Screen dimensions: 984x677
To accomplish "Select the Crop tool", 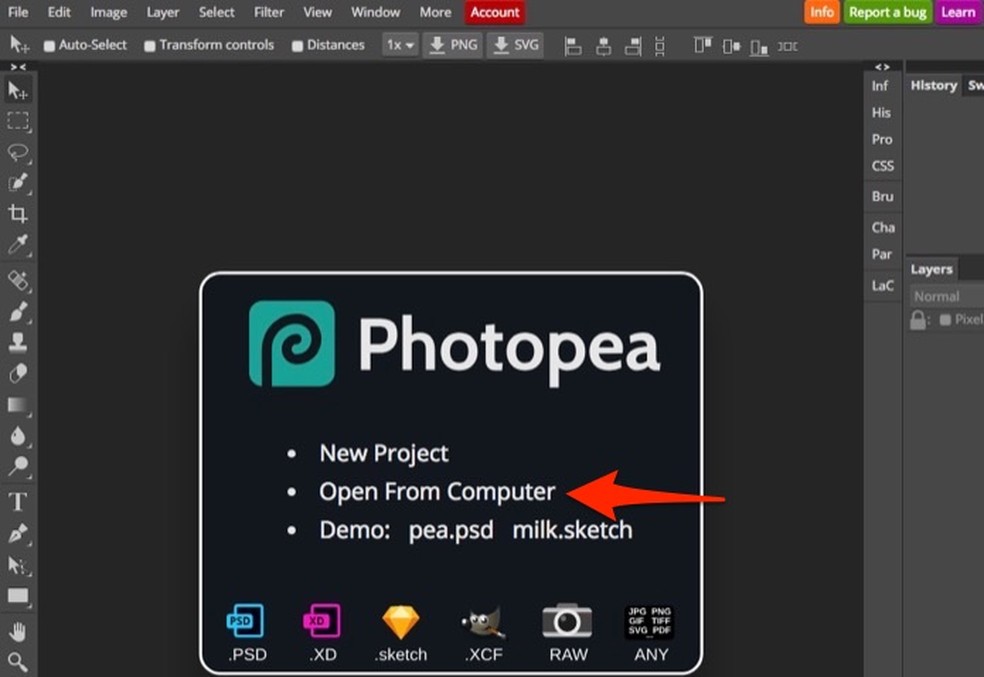I will (17, 213).
